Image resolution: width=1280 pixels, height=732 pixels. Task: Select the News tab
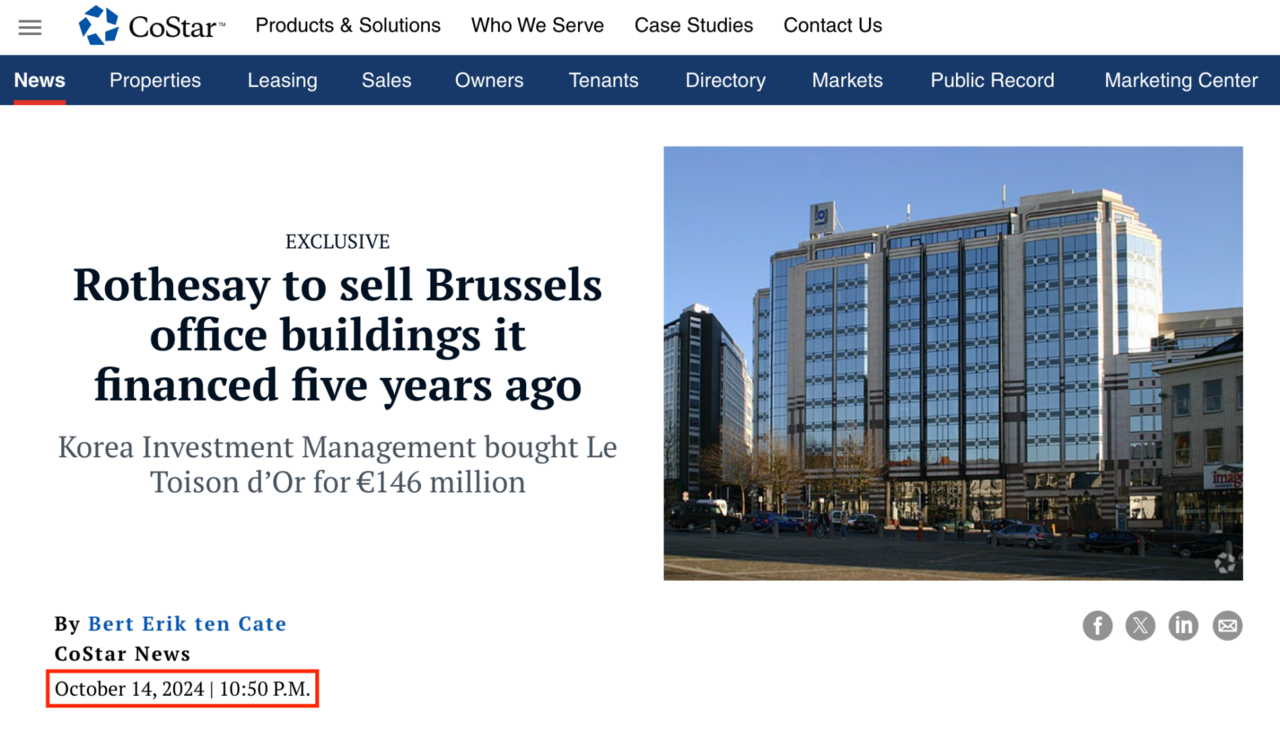click(x=40, y=81)
